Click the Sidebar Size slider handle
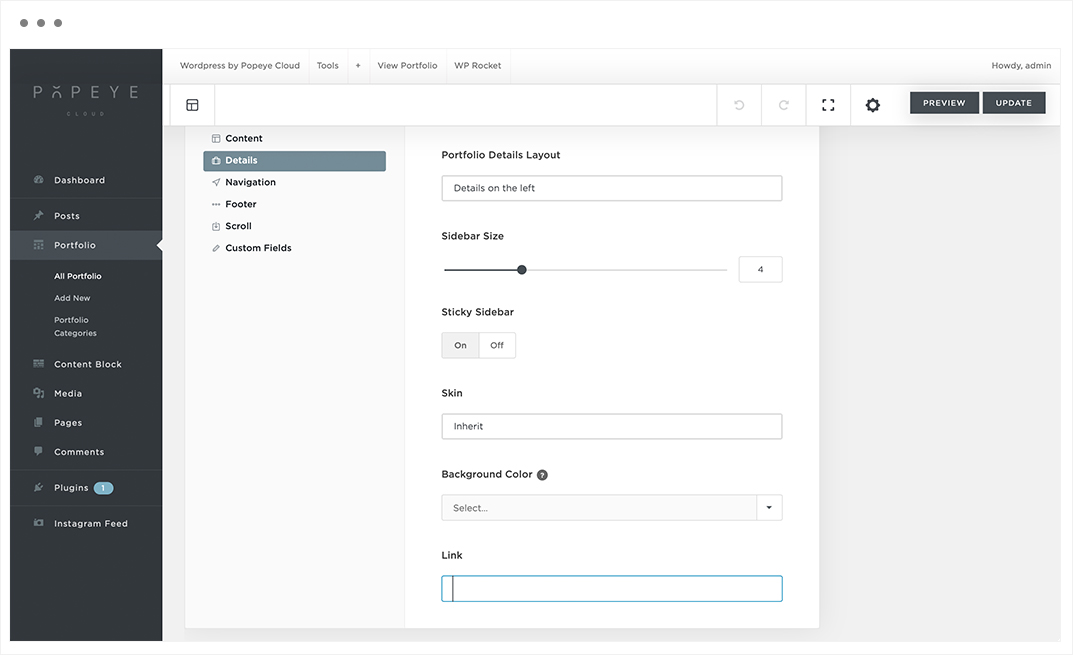Viewport: 1073px width, 655px height. [x=521, y=270]
